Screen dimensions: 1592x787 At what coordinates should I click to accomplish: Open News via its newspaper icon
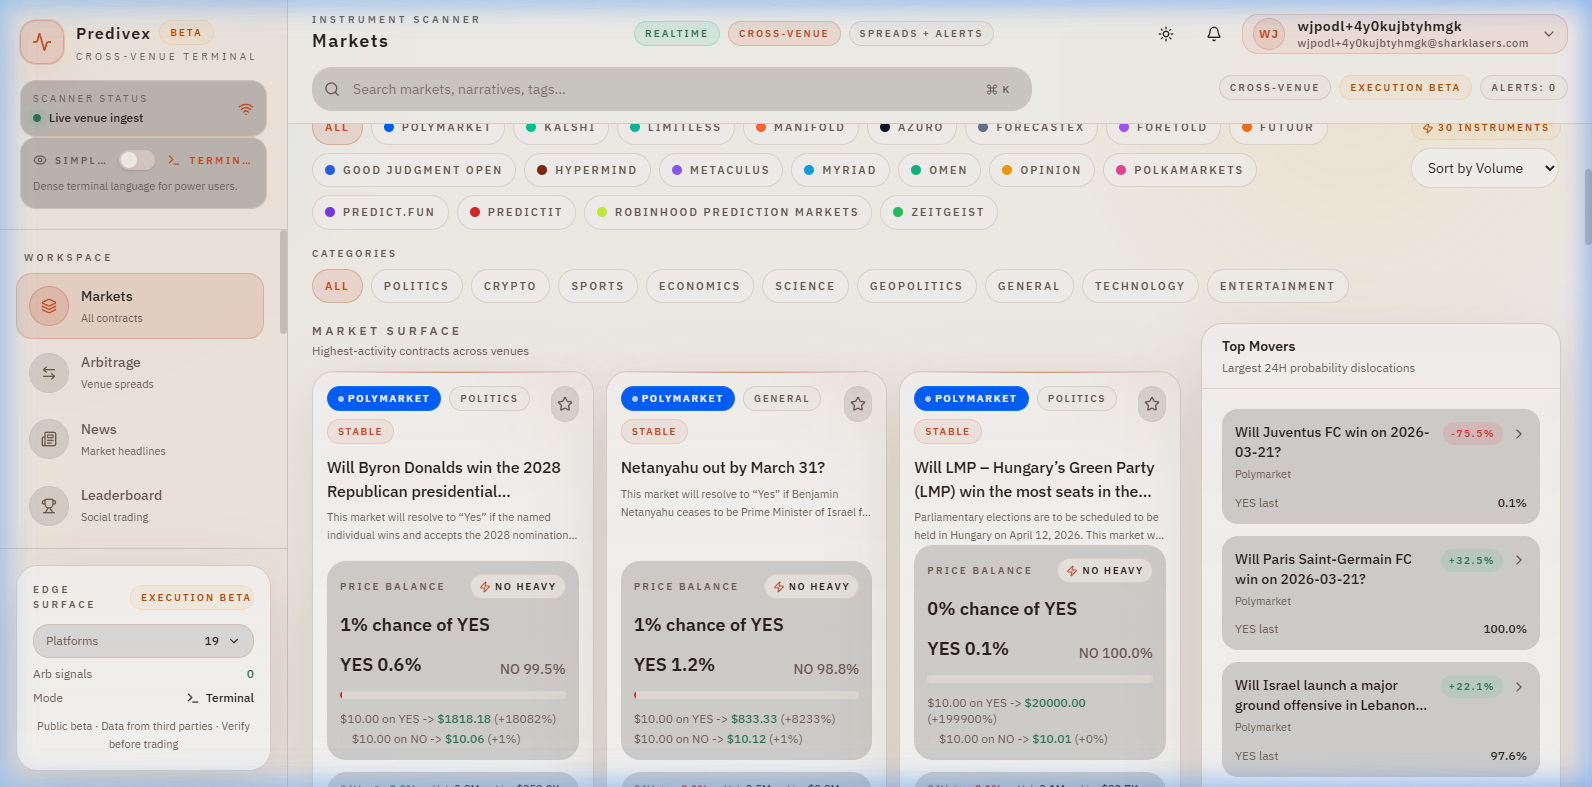coord(49,439)
